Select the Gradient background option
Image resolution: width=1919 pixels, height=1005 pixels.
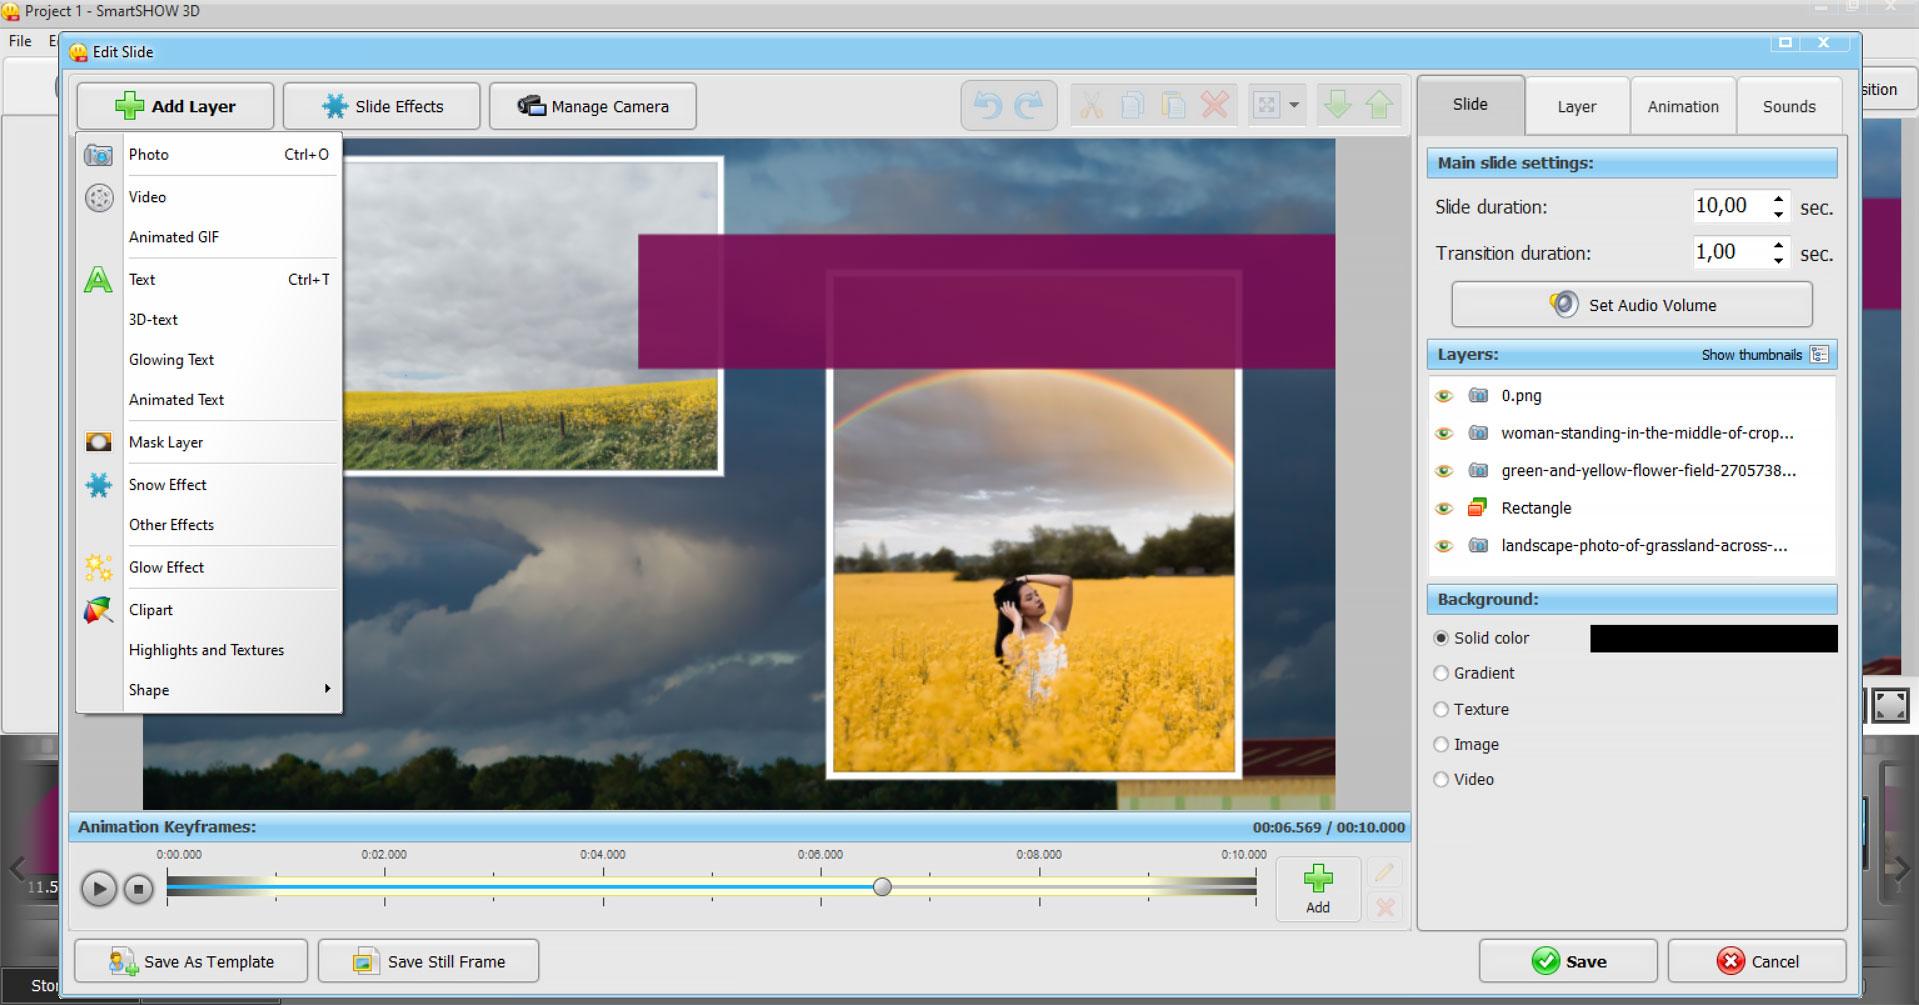point(1441,673)
